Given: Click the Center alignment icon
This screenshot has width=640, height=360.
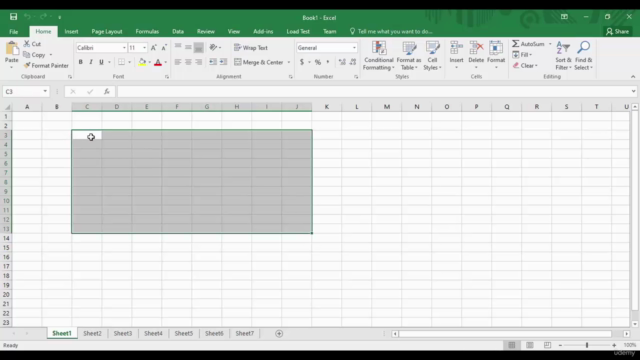Looking at the screenshot, I should [188, 62].
